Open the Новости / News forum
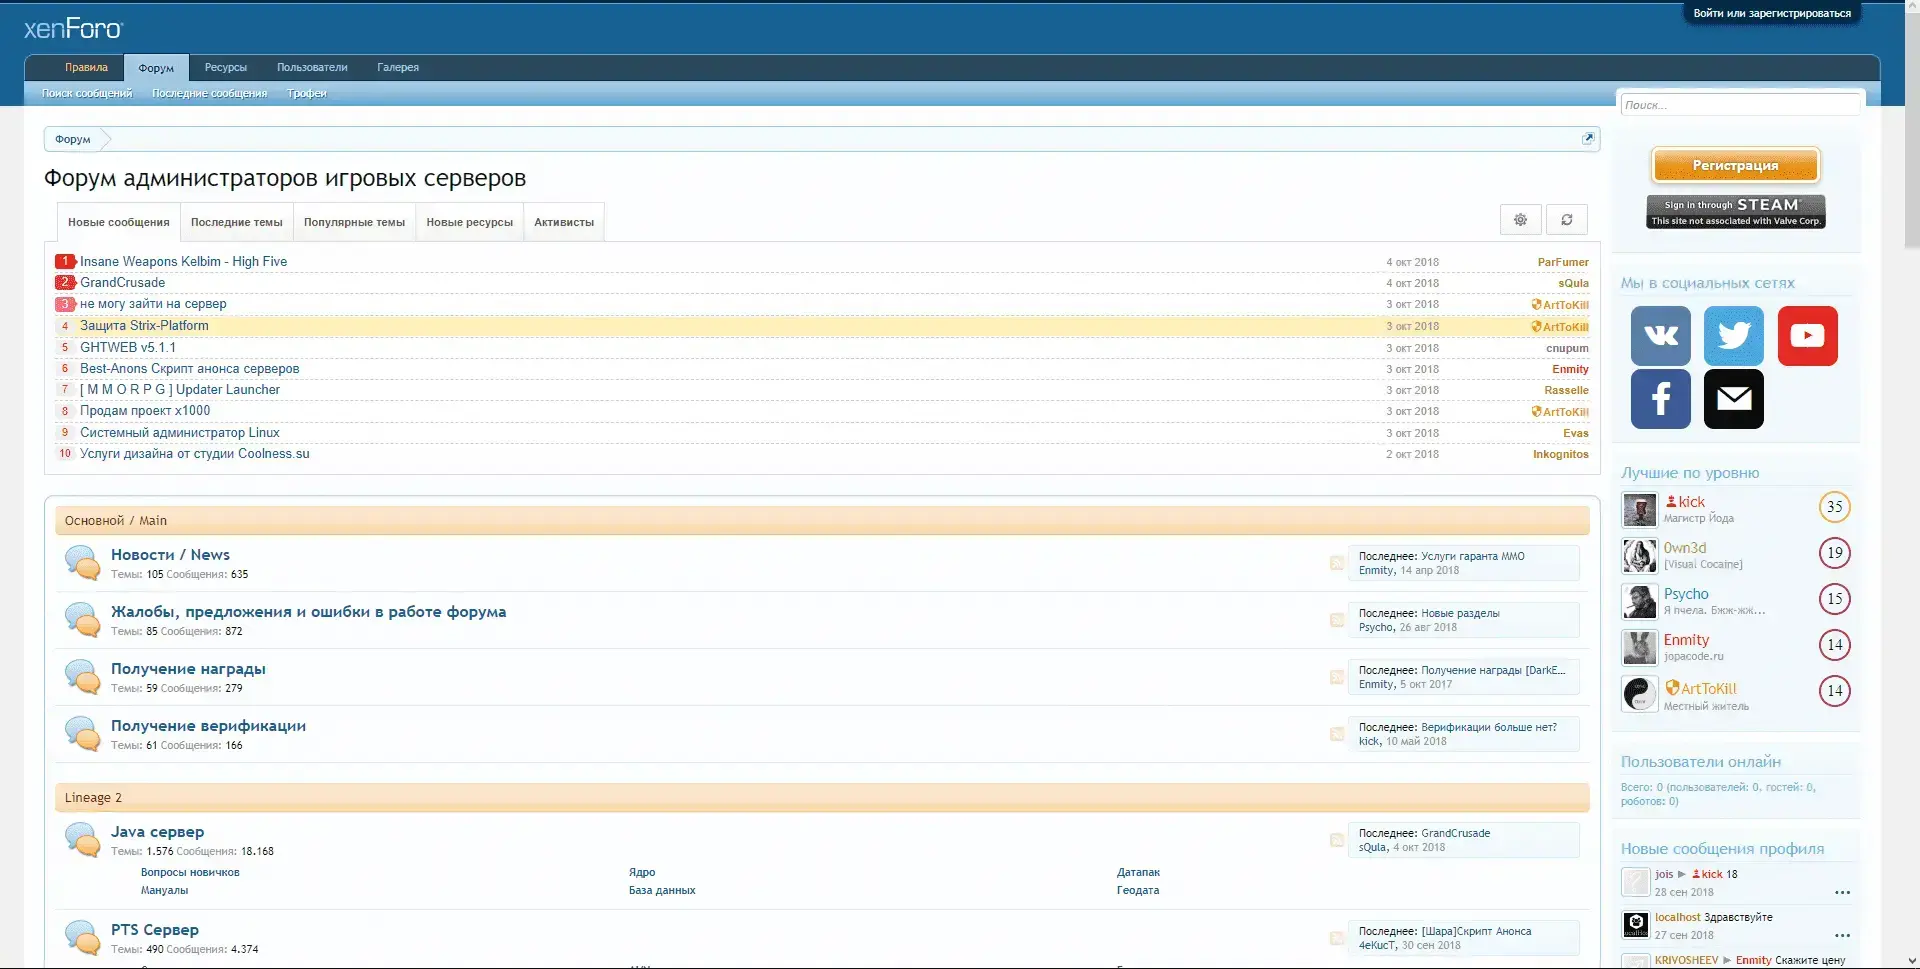 (170, 554)
